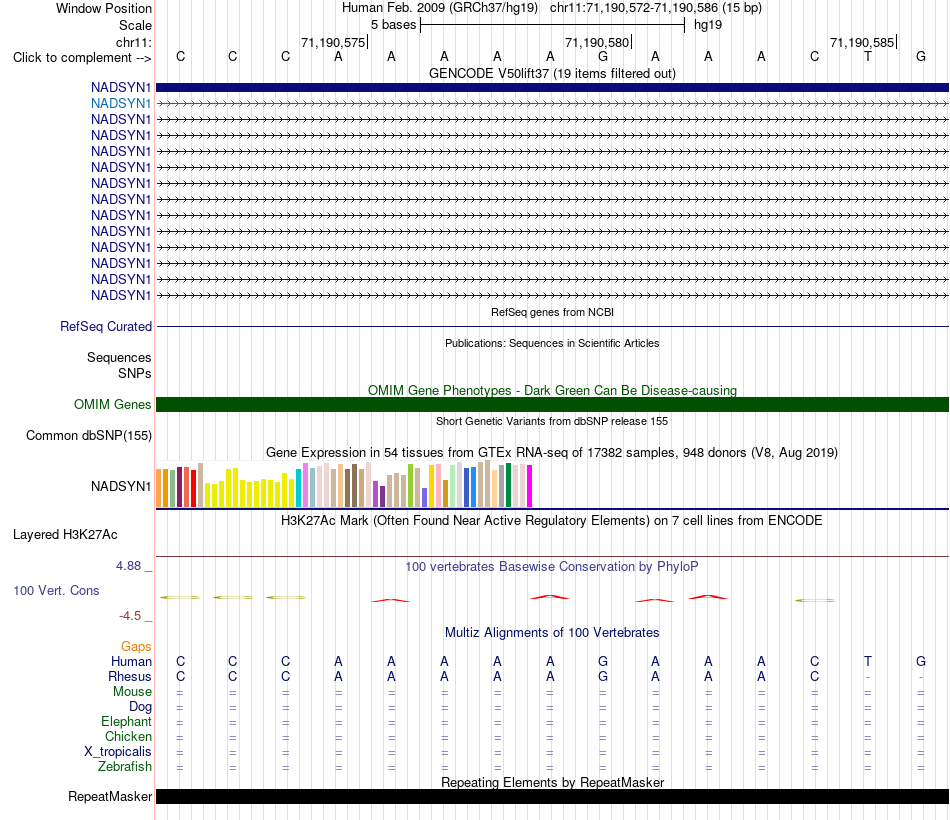The height and width of the screenshot is (820, 950).
Task: Click the black RepeatMasker element bar
Action: click(552, 796)
